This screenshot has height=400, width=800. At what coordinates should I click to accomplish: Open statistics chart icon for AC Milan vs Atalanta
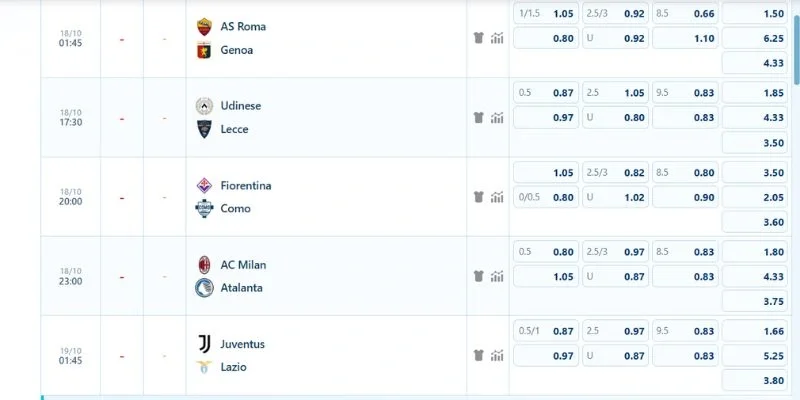(x=497, y=276)
